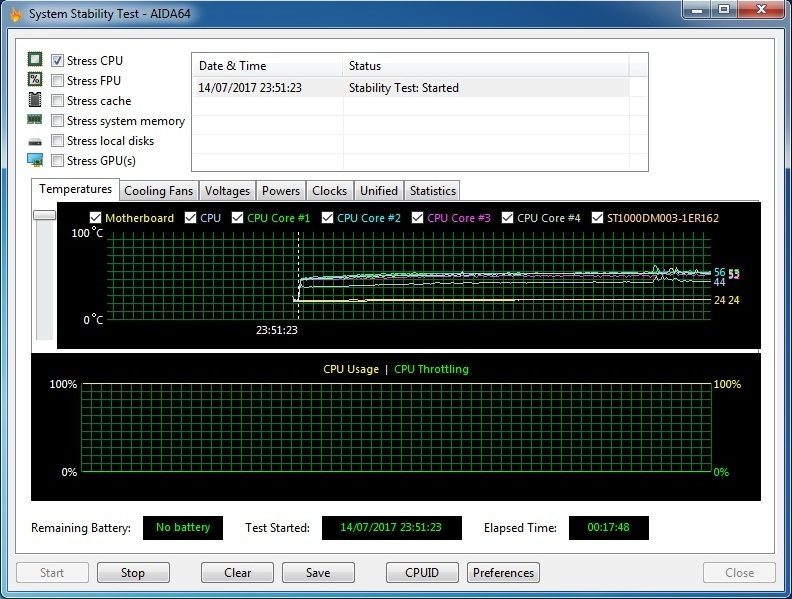Click the 23:51:23 start marker on temperature graph

[277, 330]
